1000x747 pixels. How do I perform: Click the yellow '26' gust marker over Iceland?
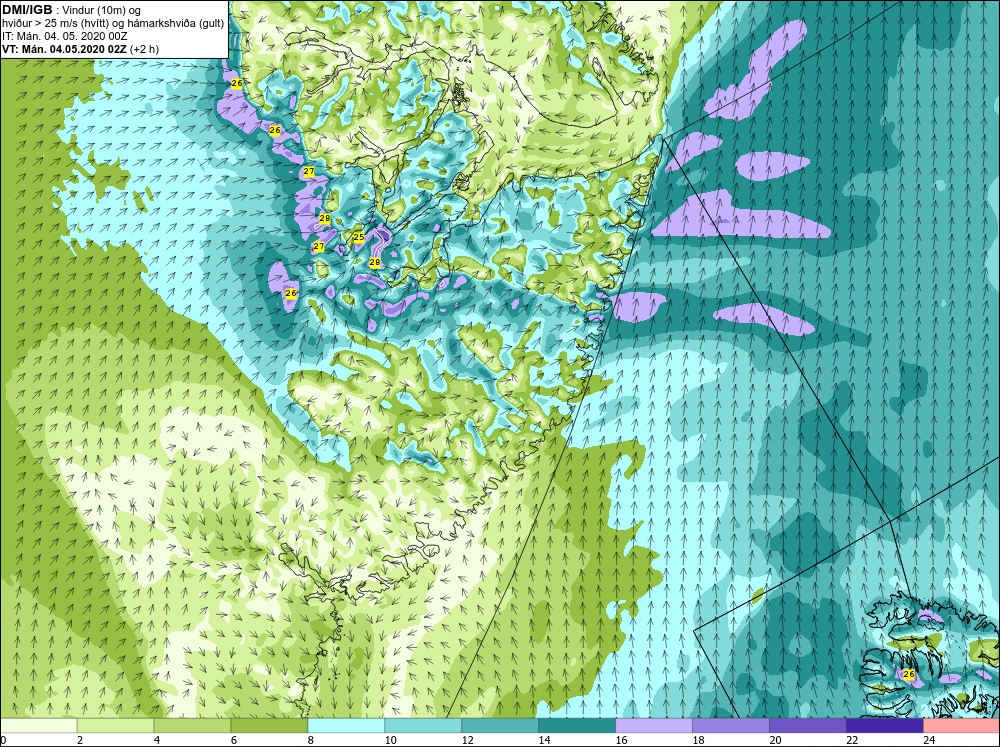tap(909, 674)
